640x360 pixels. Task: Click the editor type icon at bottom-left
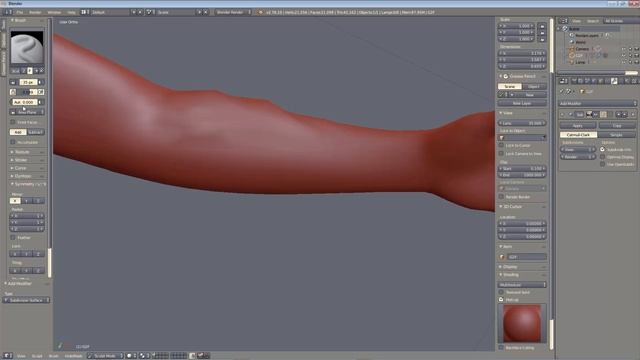click(x=8, y=356)
